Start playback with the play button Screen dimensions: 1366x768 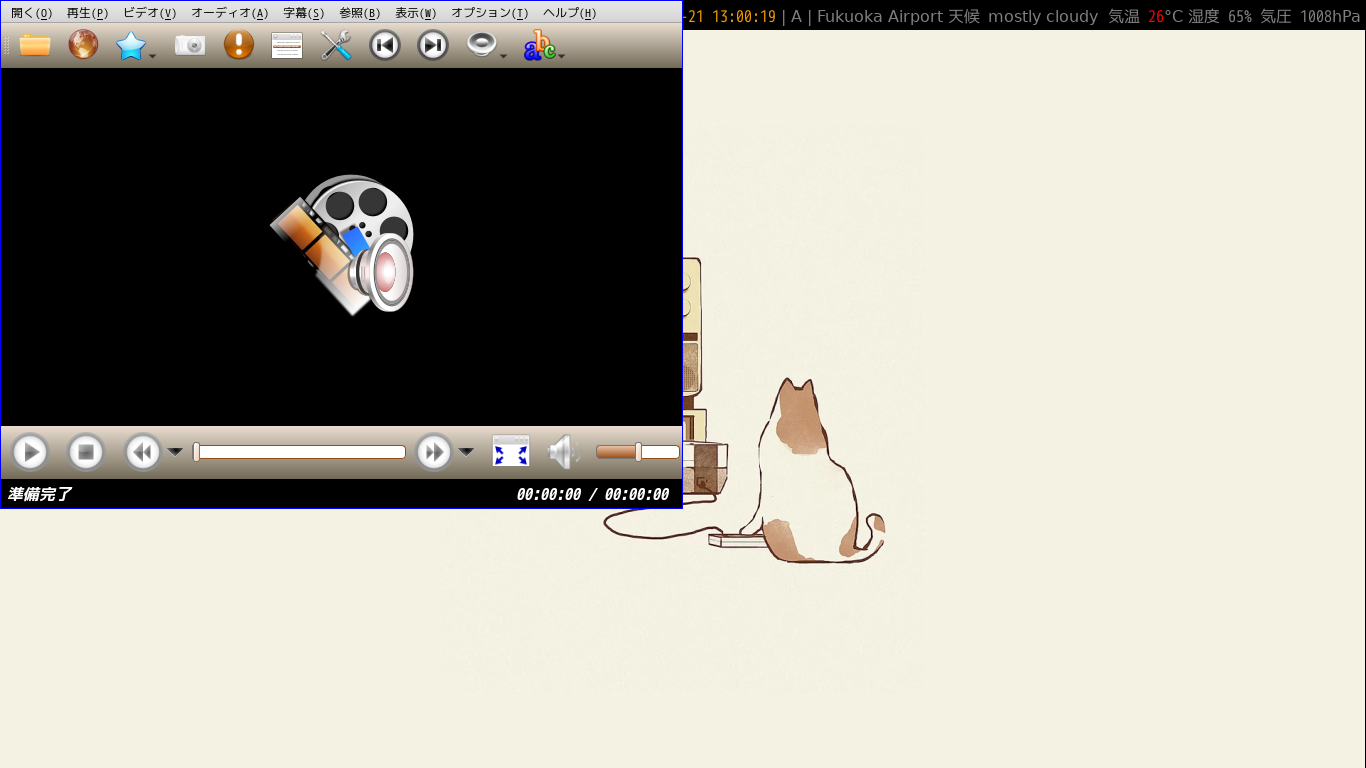coord(30,452)
